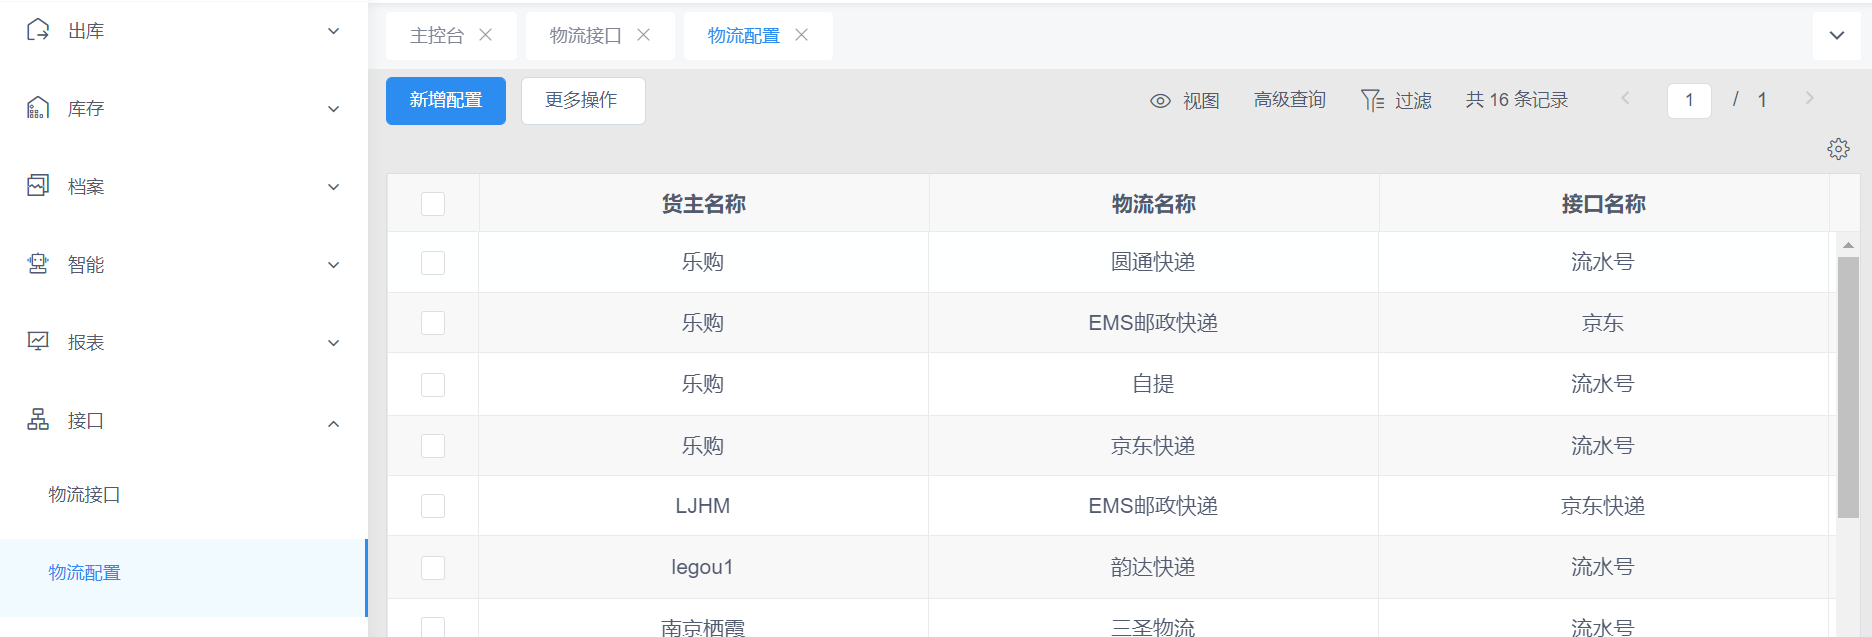The height and width of the screenshot is (637, 1872).
Task: Click the legou1 cell
Action: tap(702, 567)
